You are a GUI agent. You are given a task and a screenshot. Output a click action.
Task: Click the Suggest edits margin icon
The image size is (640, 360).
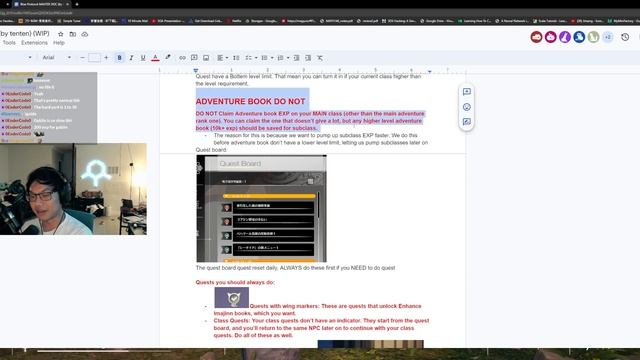pyautogui.click(x=467, y=122)
